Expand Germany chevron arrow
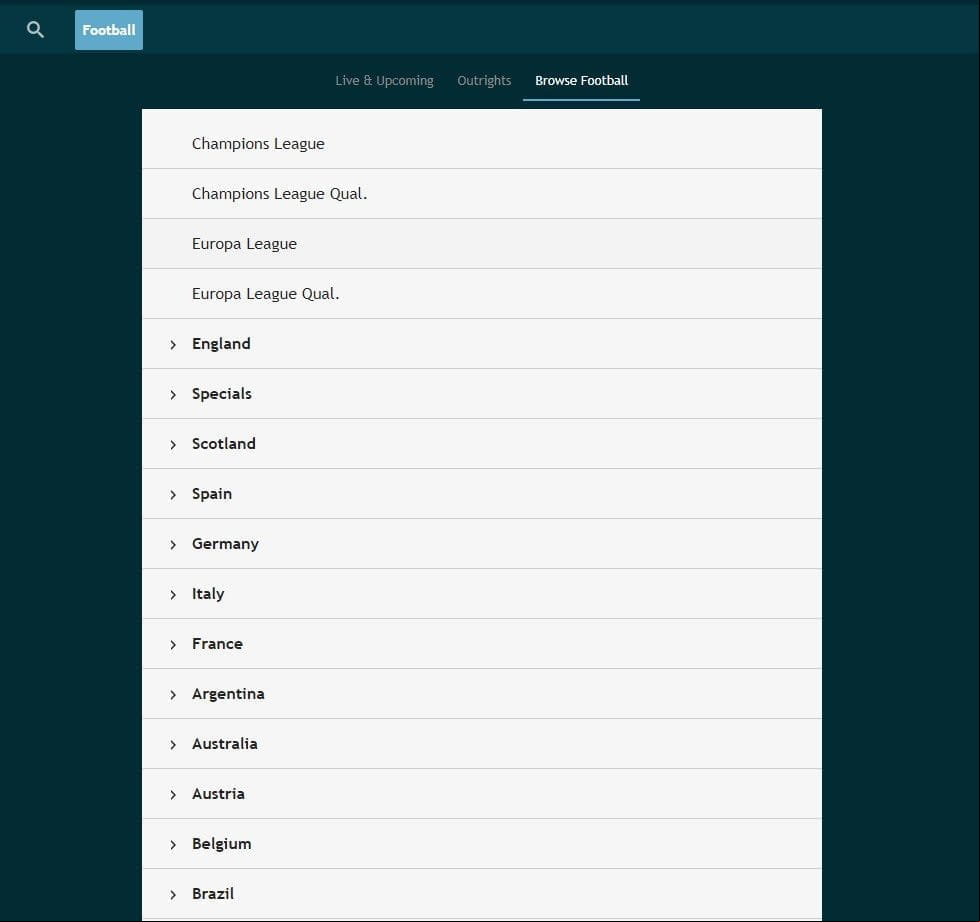 click(173, 544)
